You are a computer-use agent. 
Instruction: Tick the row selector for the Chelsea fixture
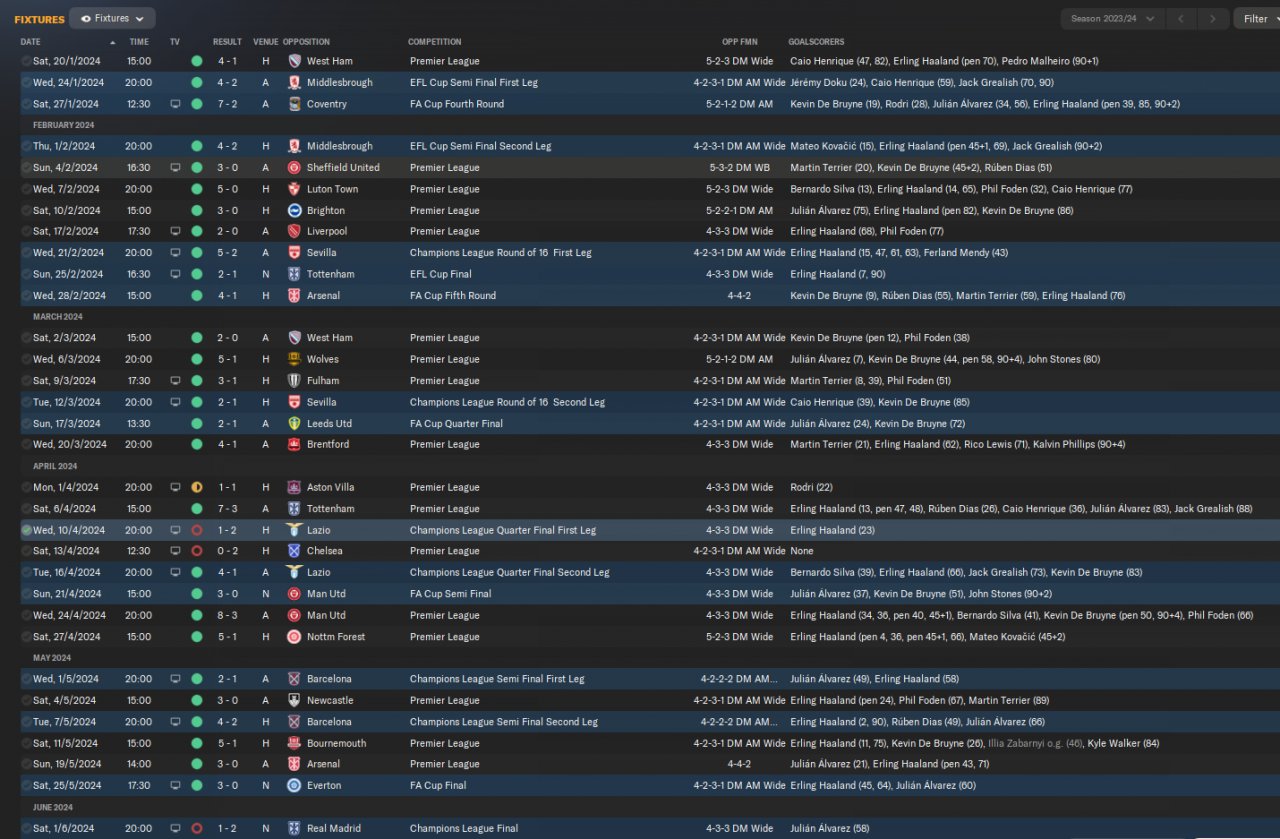(x=26, y=551)
